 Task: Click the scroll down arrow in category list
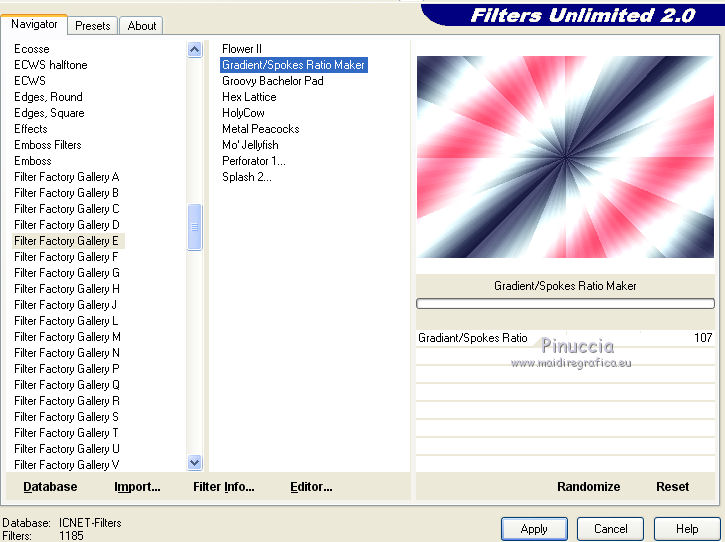[x=195, y=462]
